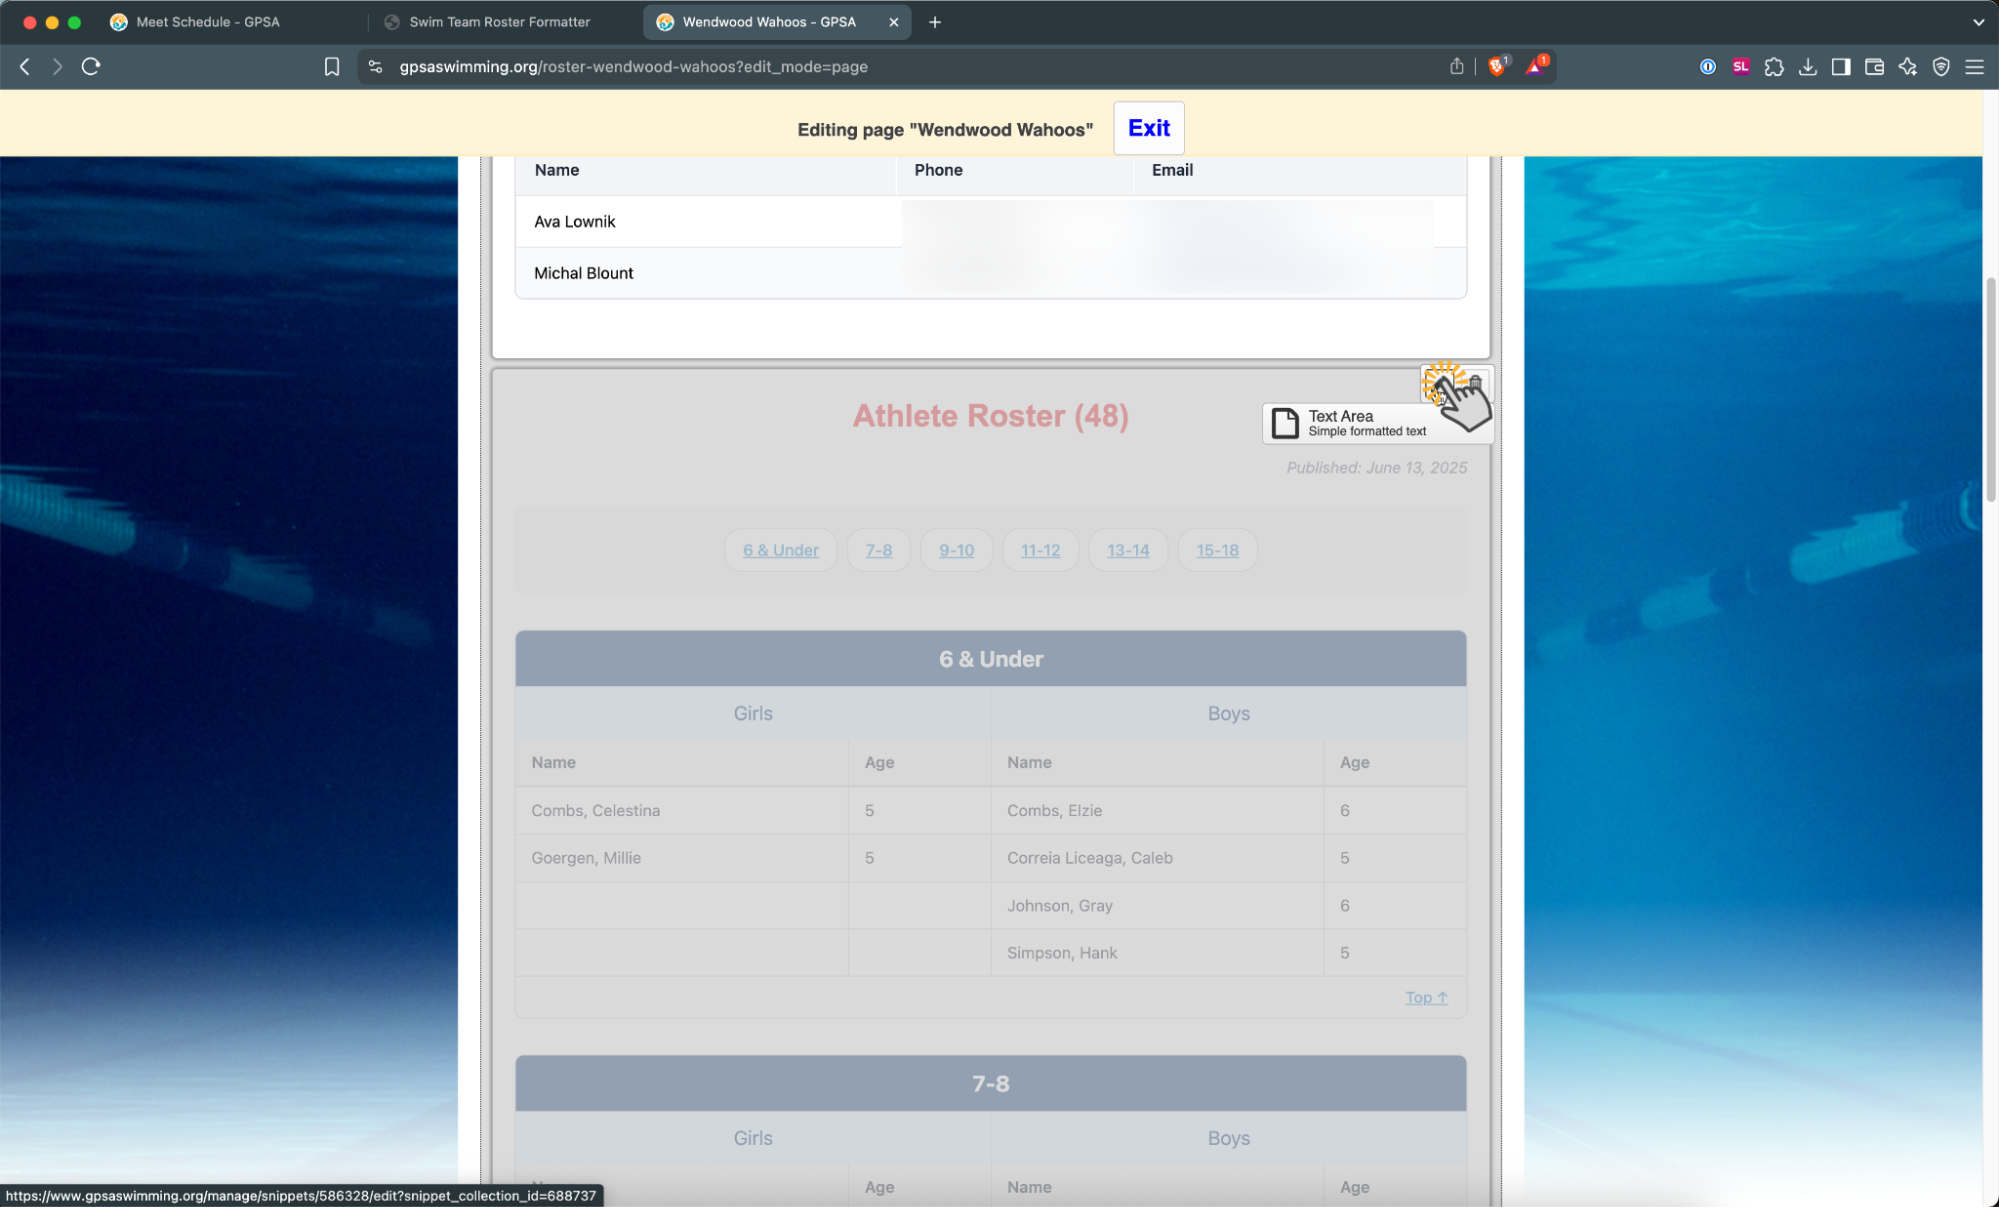Open the Brave Wallet icon

tap(1874, 66)
